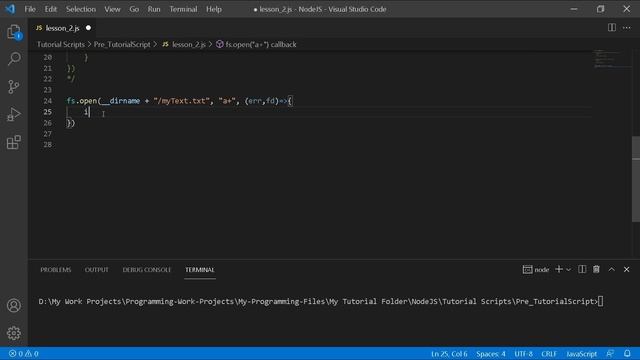
Task: Restore down the VS Code window
Action: click(600, 9)
